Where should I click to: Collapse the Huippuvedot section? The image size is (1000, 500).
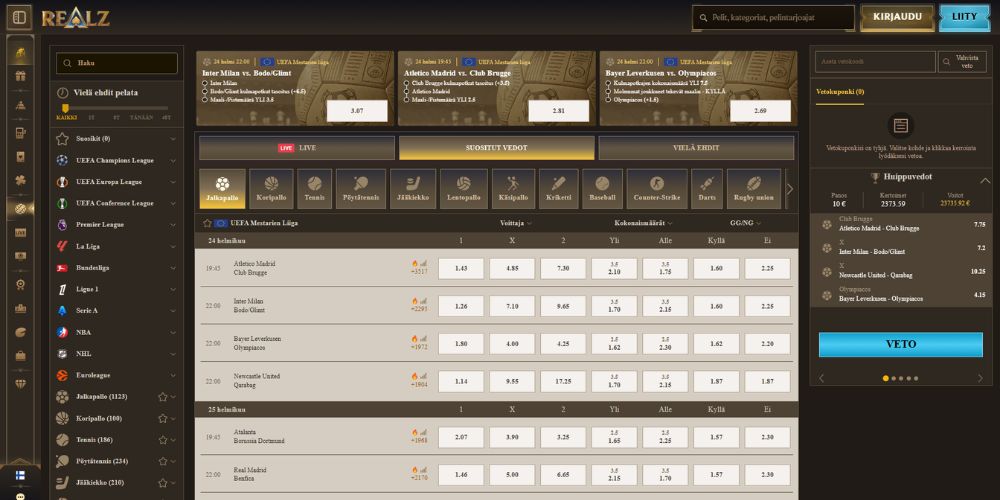pyautogui.click(x=985, y=179)
